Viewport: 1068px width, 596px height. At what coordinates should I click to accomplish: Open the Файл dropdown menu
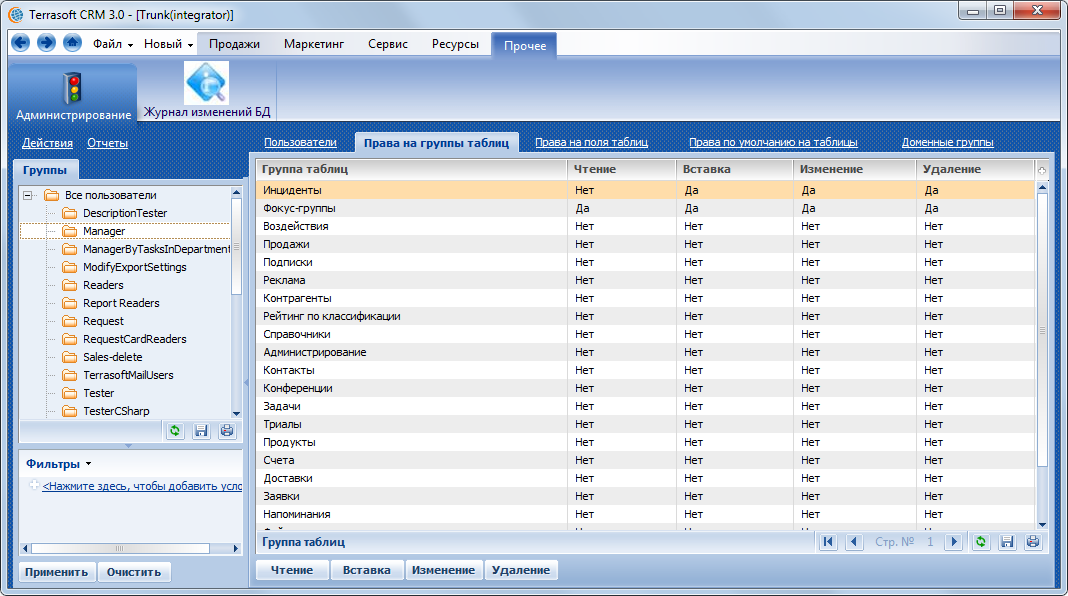click(113, 44)
